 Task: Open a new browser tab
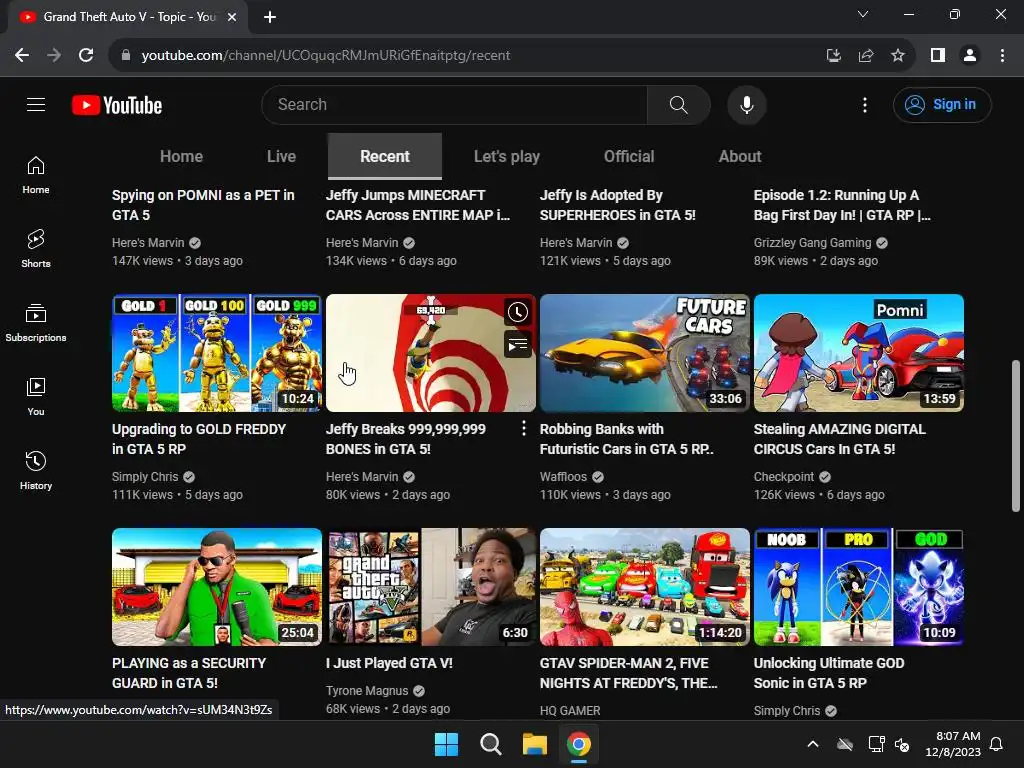point(270,17)
